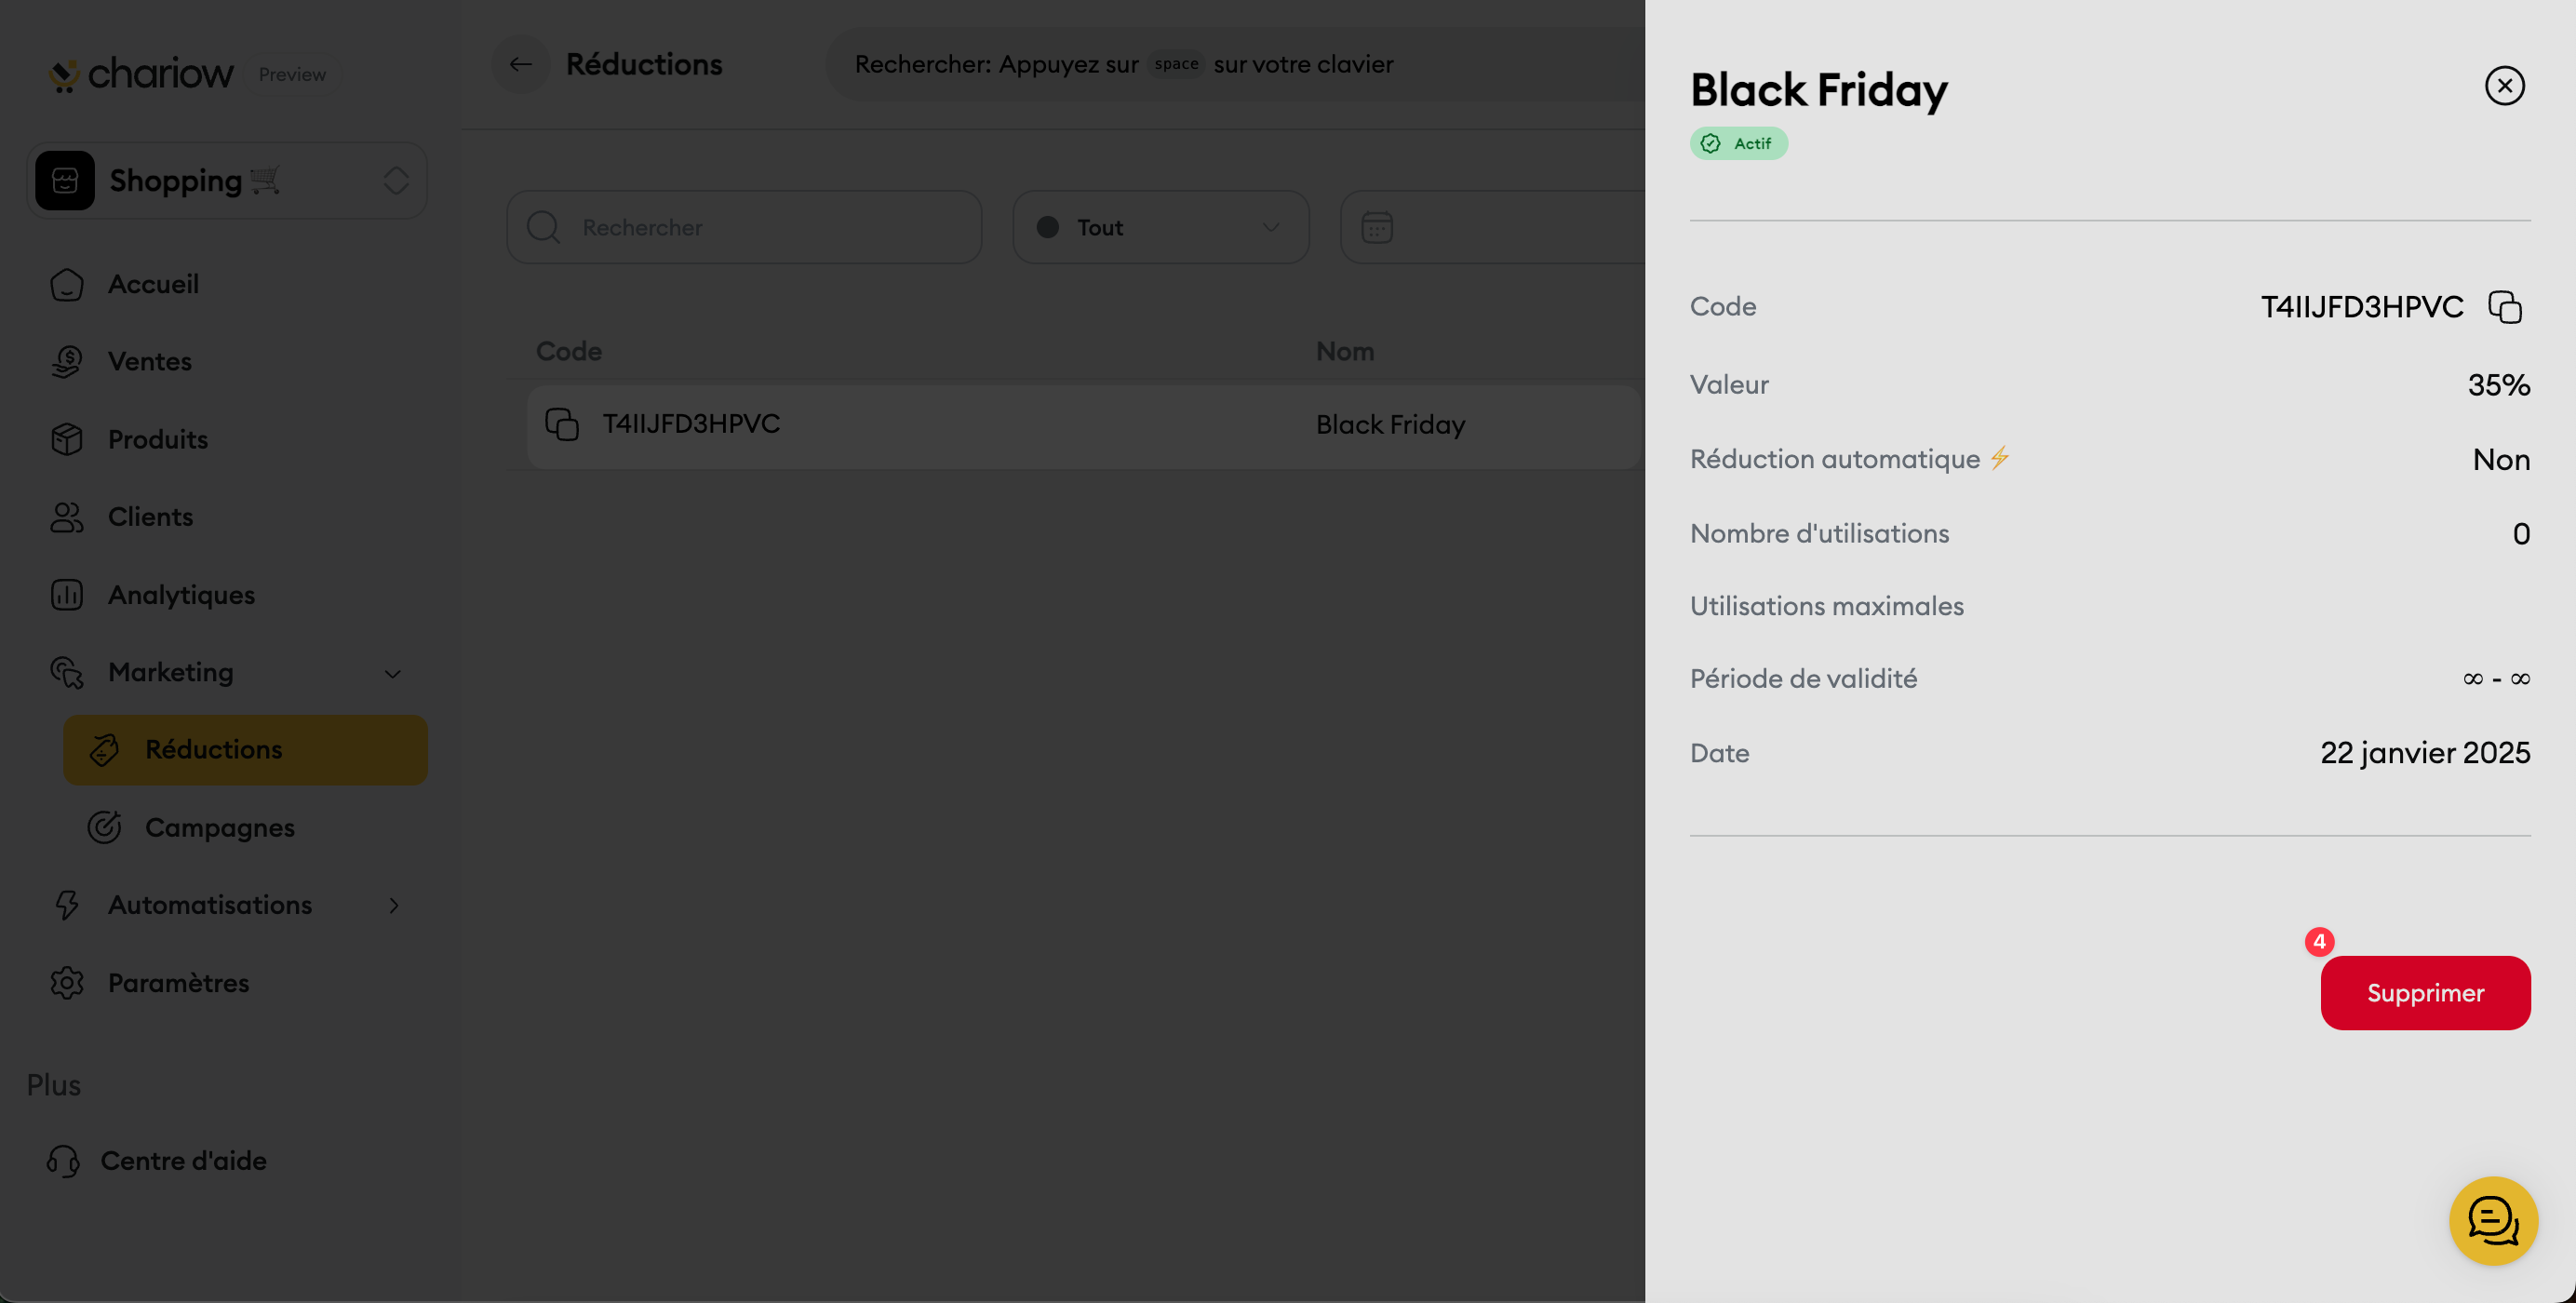
Task: Click the Shopping store icon
Action: pos(65,181)
